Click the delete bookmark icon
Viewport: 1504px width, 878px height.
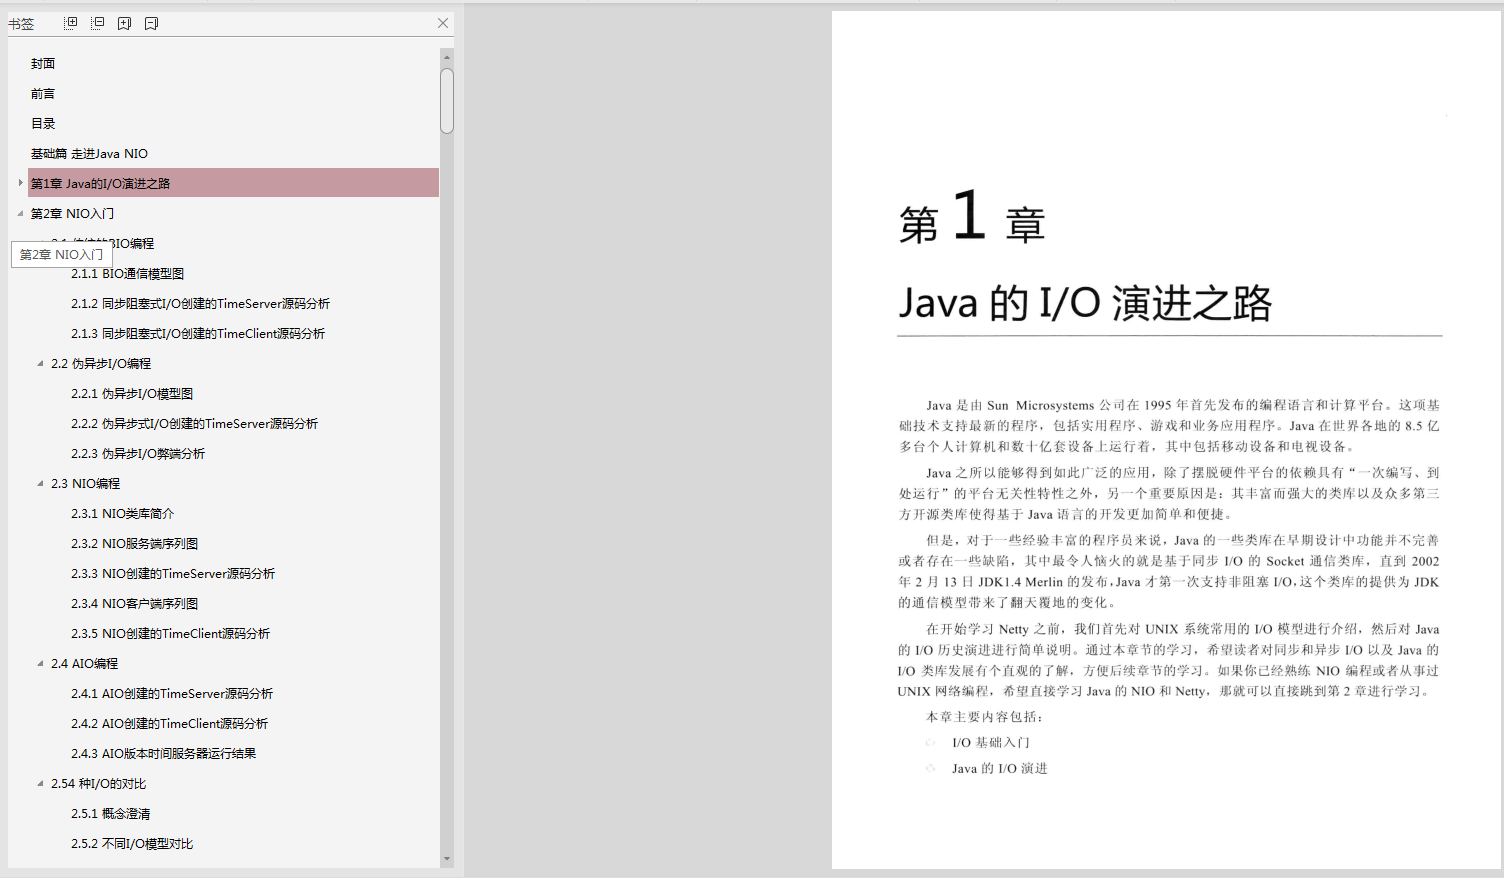[x=152, y=23]
